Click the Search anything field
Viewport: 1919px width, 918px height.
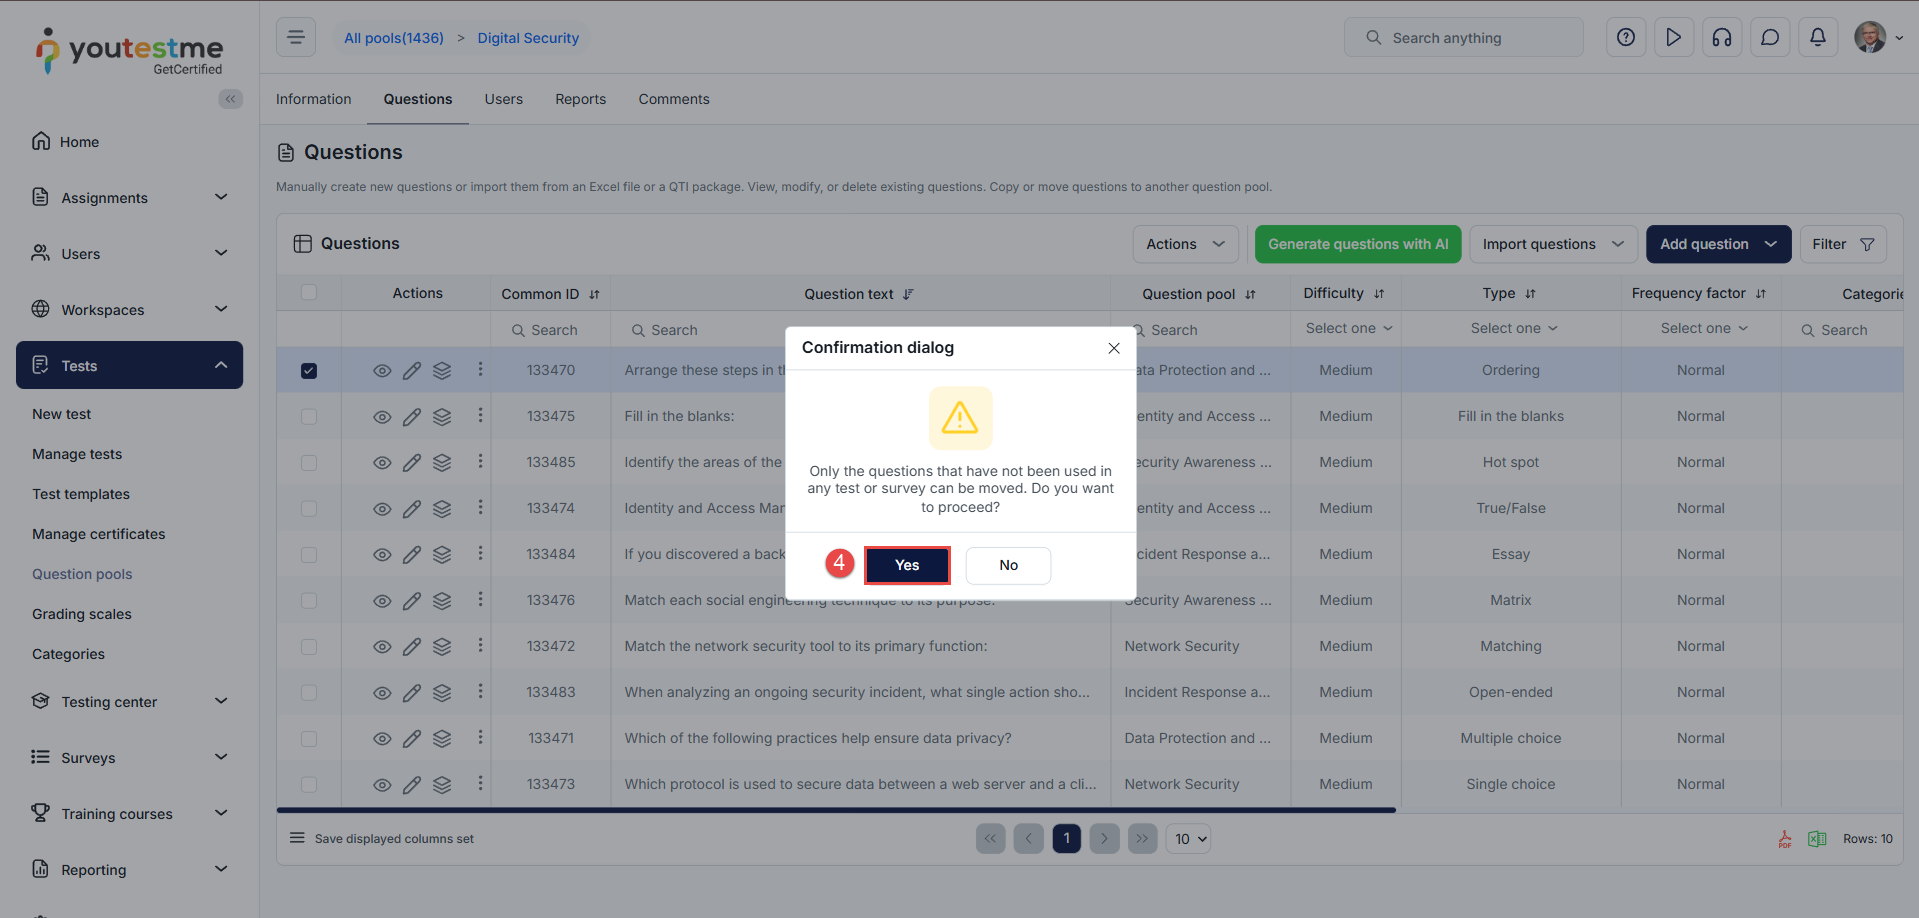(x=1464, y=38)
